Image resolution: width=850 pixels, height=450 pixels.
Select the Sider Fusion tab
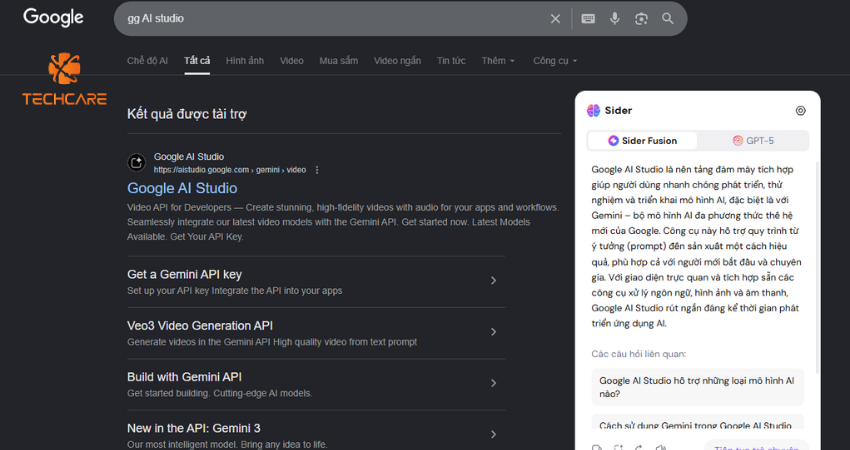click(x=642, y=141)
